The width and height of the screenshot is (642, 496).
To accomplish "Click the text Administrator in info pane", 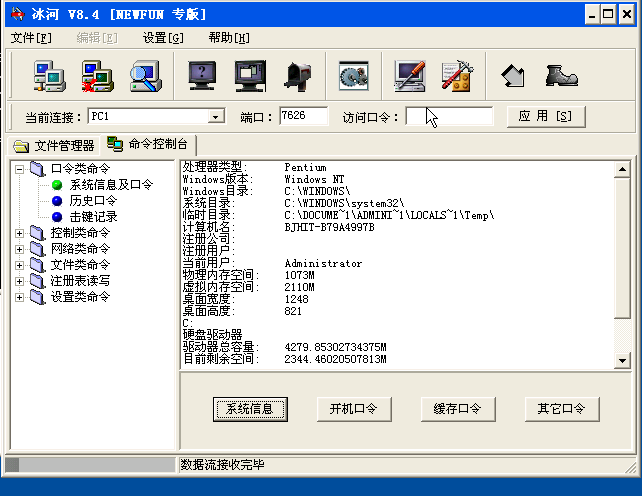I will tap(323, 263).
